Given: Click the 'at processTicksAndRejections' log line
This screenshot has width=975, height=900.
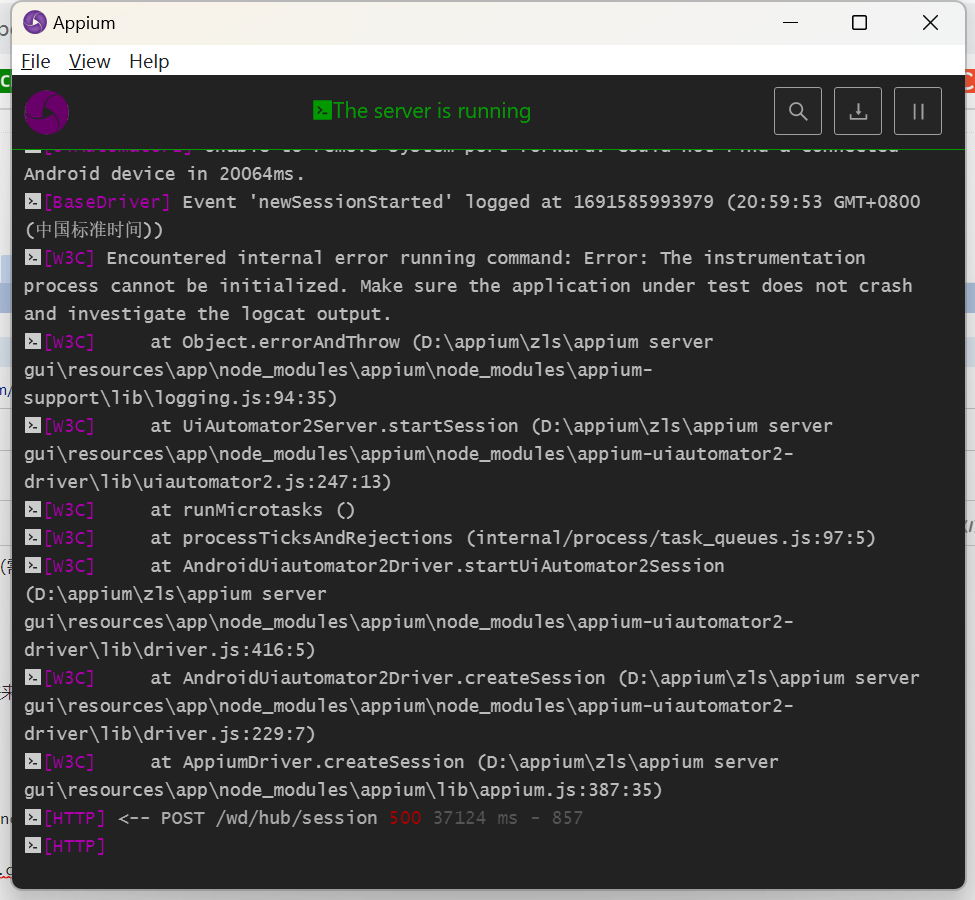Looking at the screenshot, I should point(512,538).
